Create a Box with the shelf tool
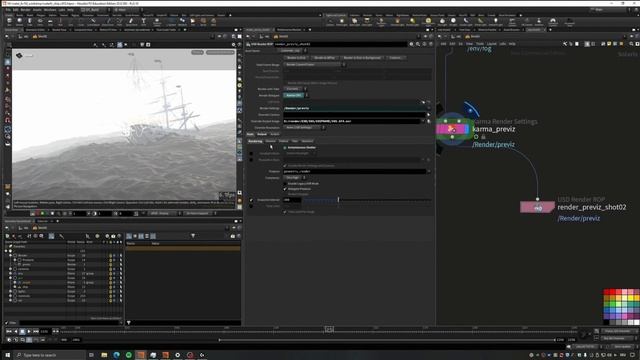Image resolution: width=640 pixels, height=360 pixels. coord(9,21)
